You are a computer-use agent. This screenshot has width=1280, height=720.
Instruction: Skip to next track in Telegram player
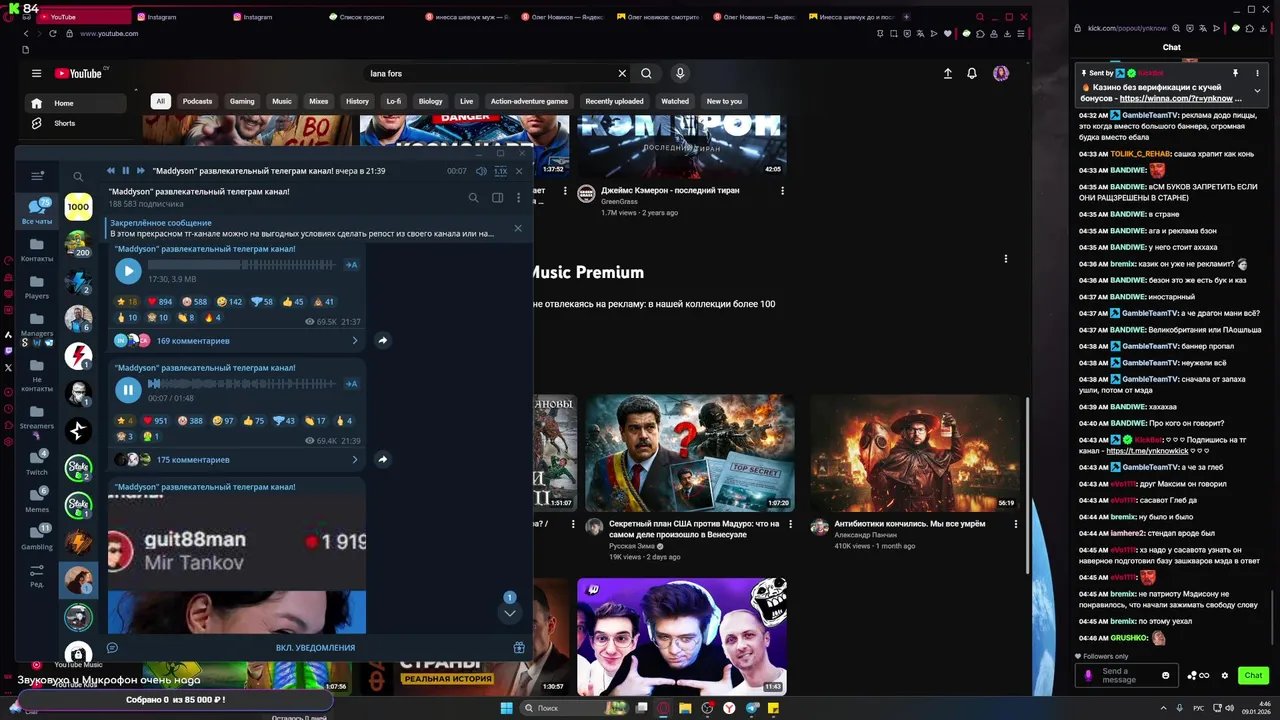141,171
